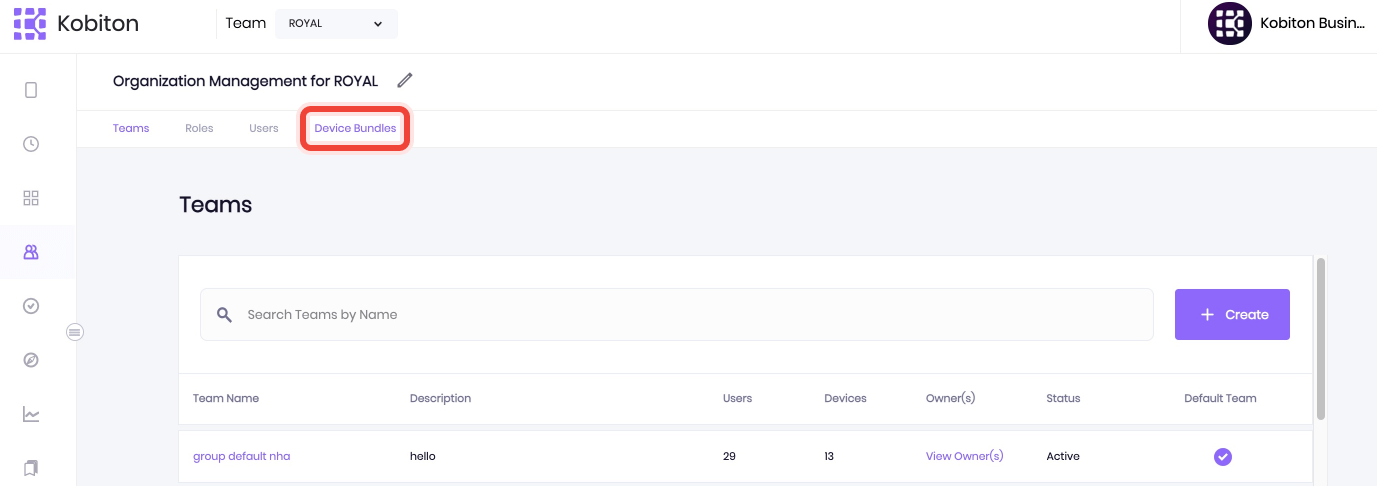1377x487 pixels.
Task: Click View Owner(s) link
Action: (x=964, y=456)
